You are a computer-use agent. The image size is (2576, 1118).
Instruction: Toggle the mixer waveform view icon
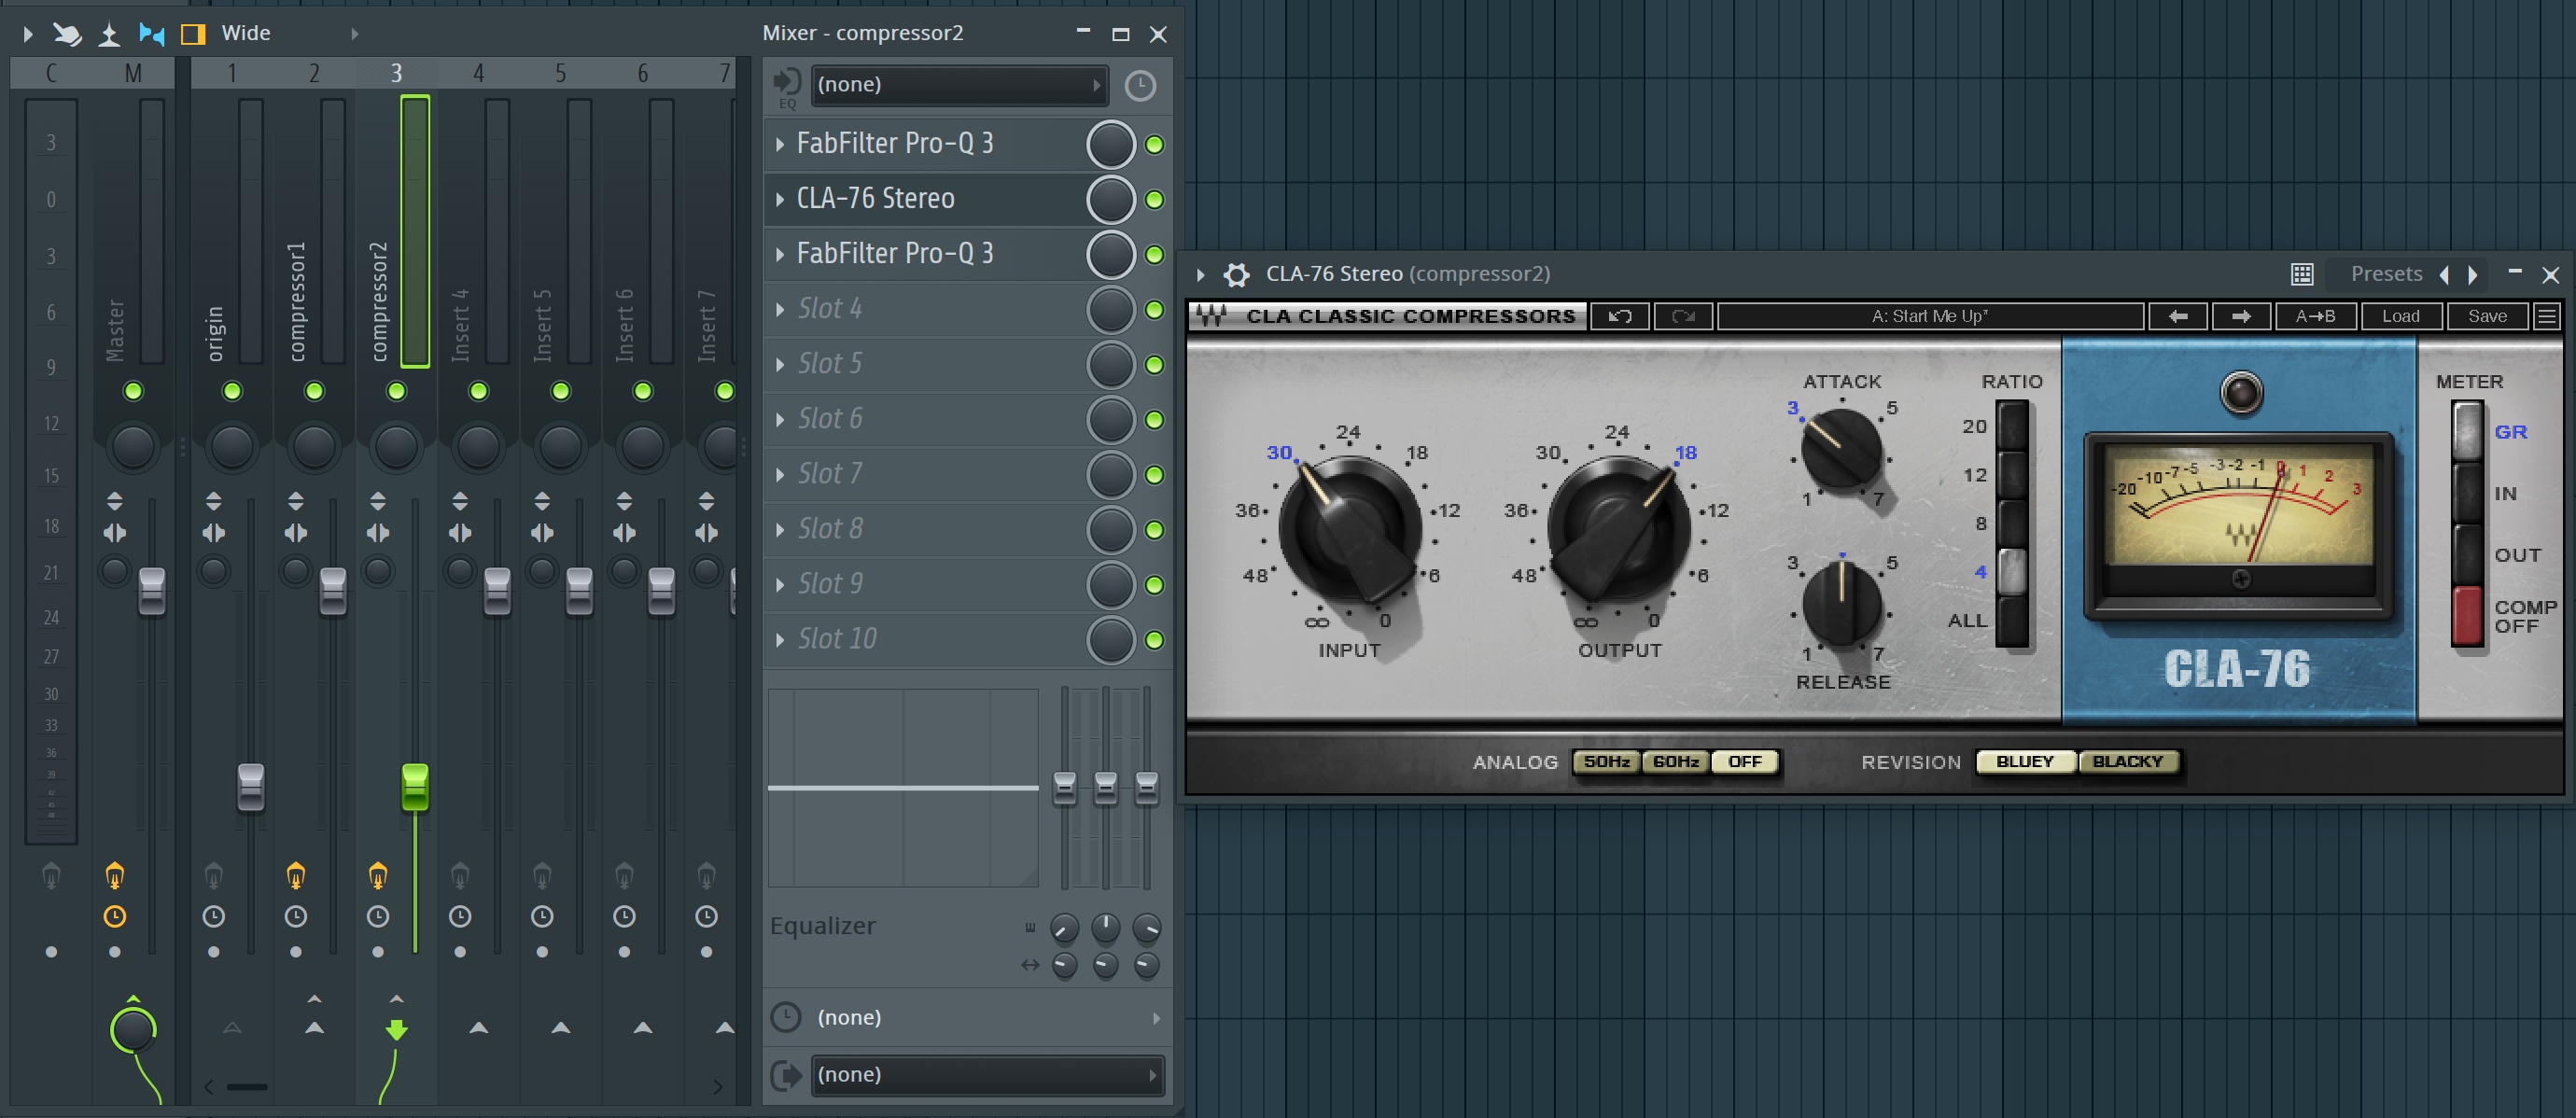[151, 34]
